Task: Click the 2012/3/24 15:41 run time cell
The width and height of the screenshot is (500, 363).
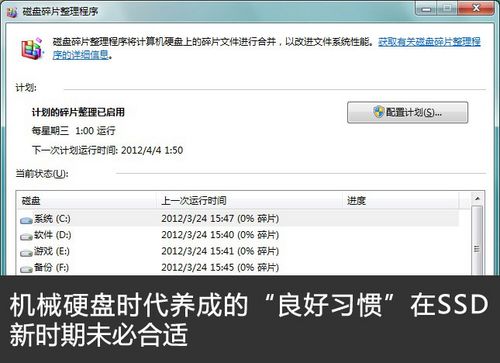Action: [220, 251]
